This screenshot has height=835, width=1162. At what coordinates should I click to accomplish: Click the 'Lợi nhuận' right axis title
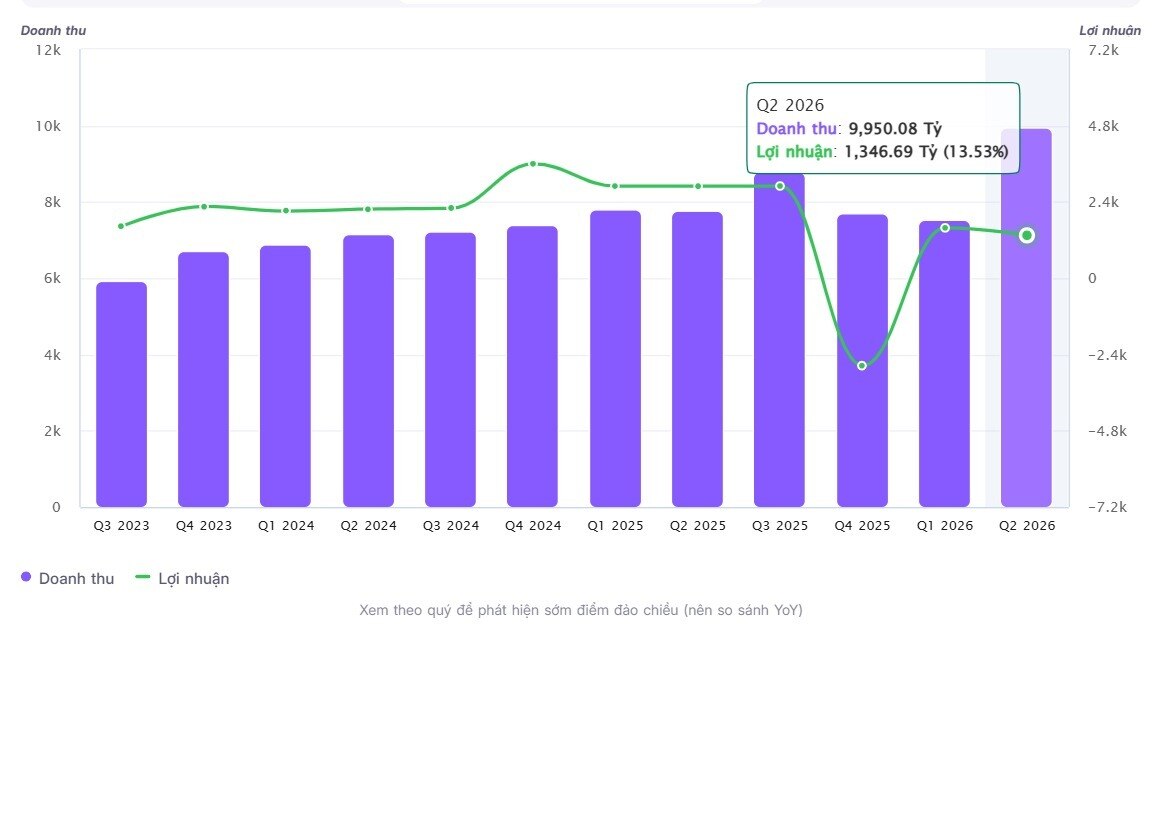pos(1110,30)
